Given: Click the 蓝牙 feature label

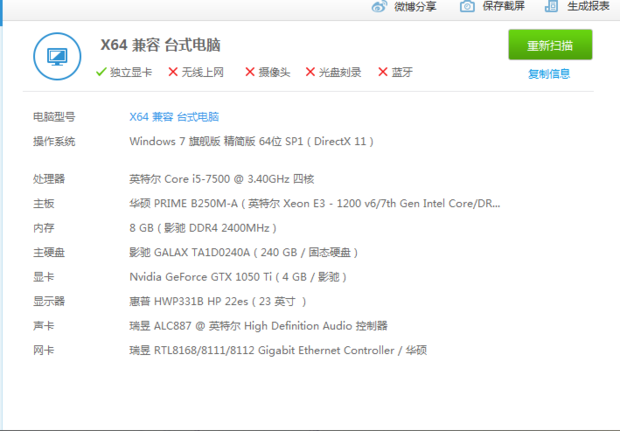Looking at the screenshot, I should point(402,72).
